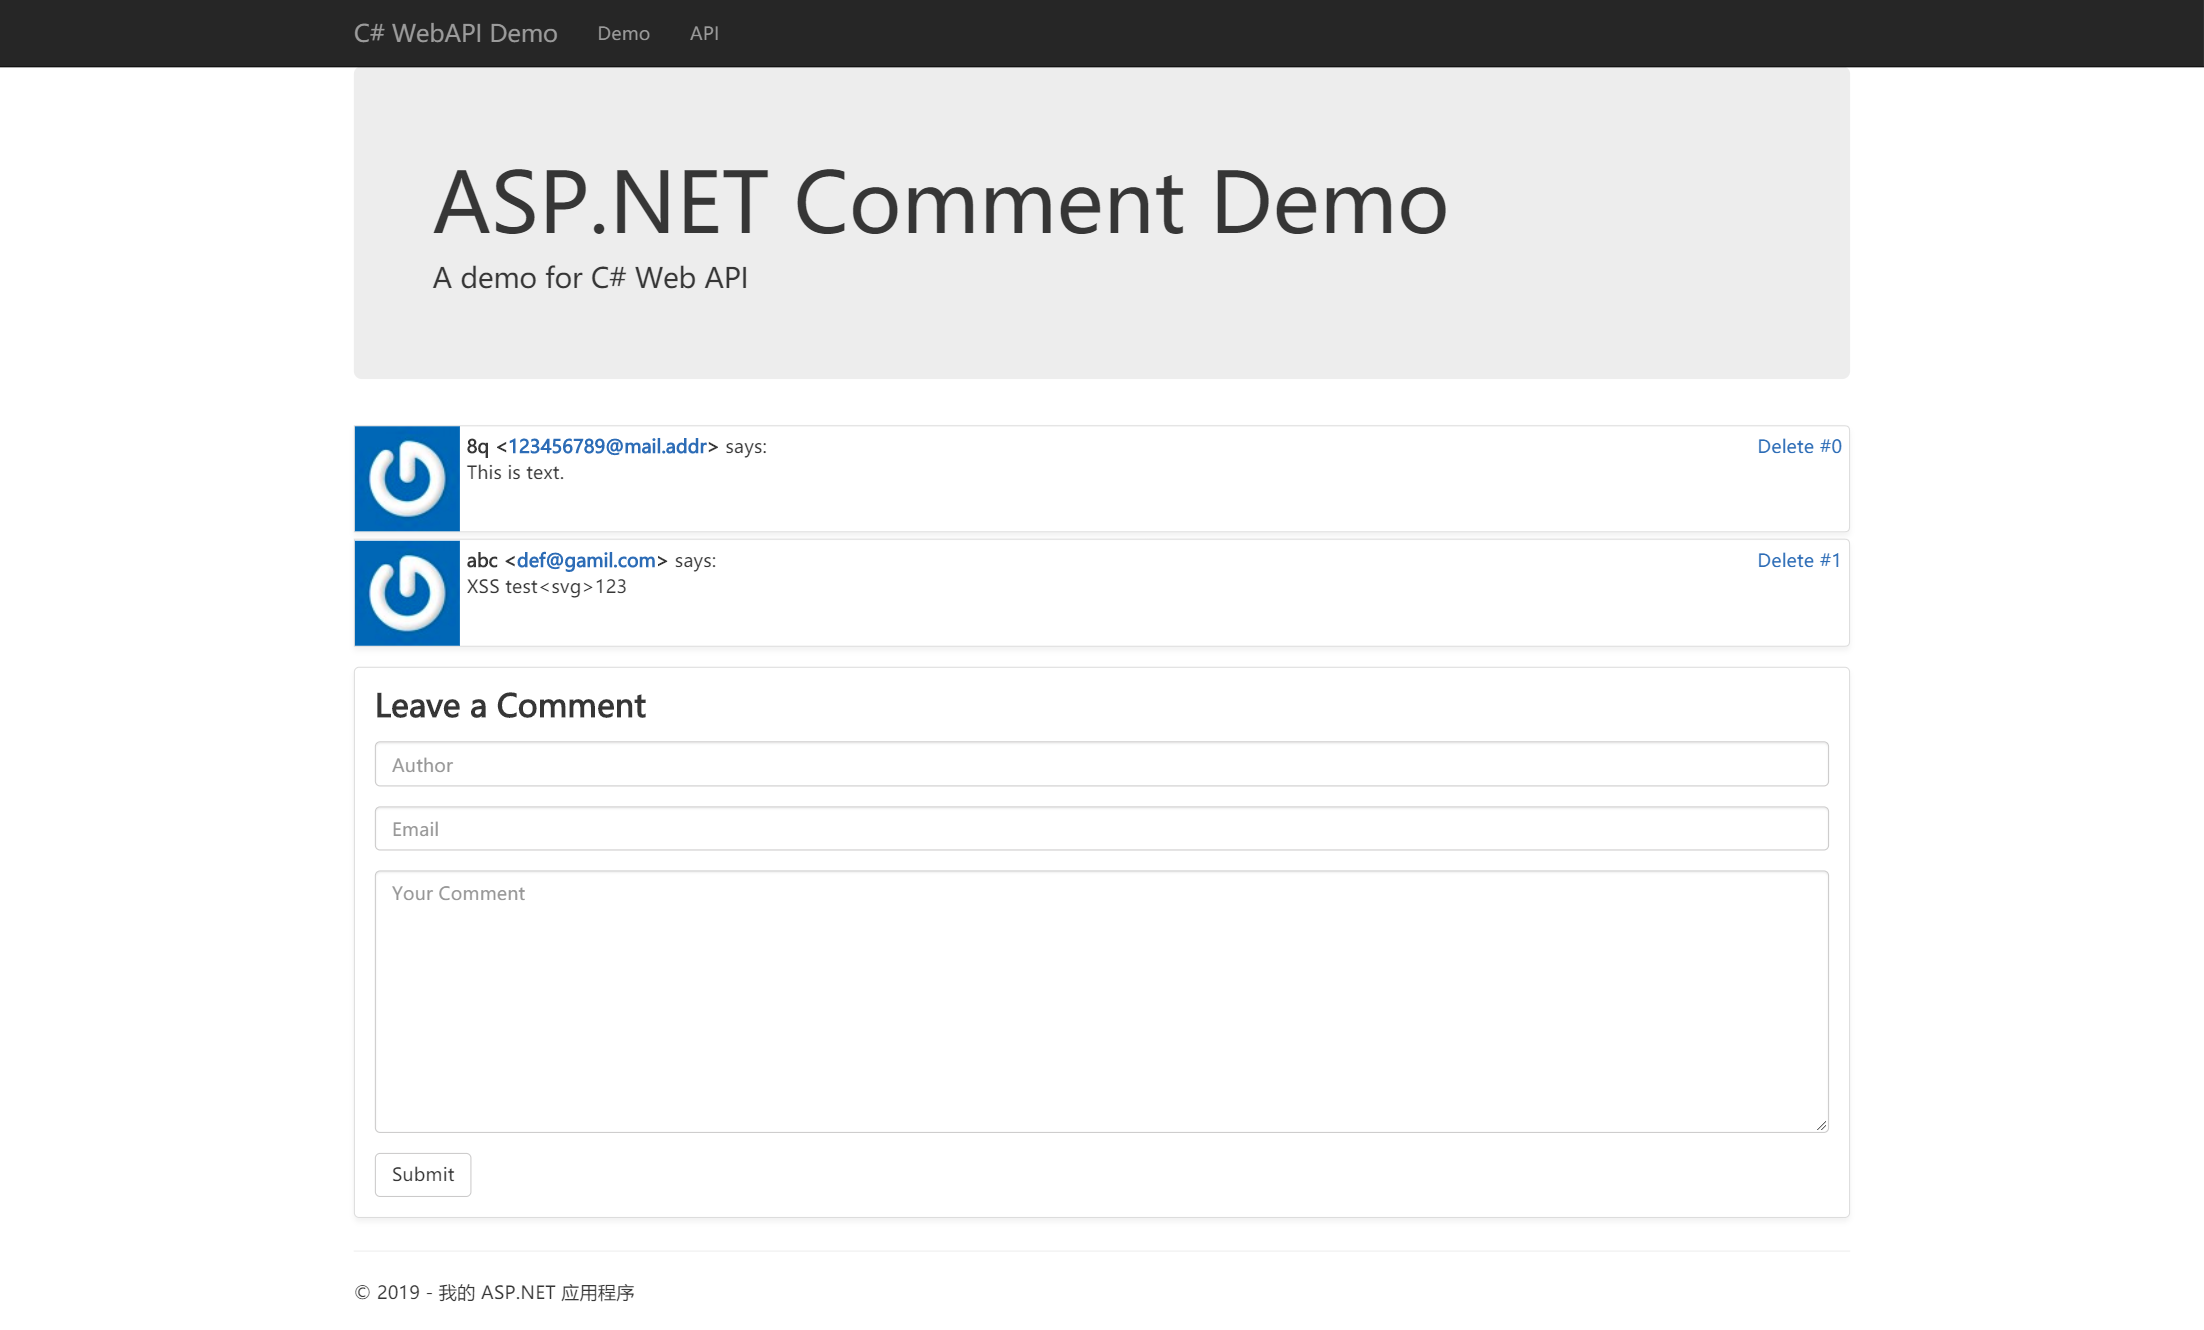The width and height of the screenshot is (2204, 1330).
Task: Click the ASP.NET Comment Demo heading
Action: (939, 202)
